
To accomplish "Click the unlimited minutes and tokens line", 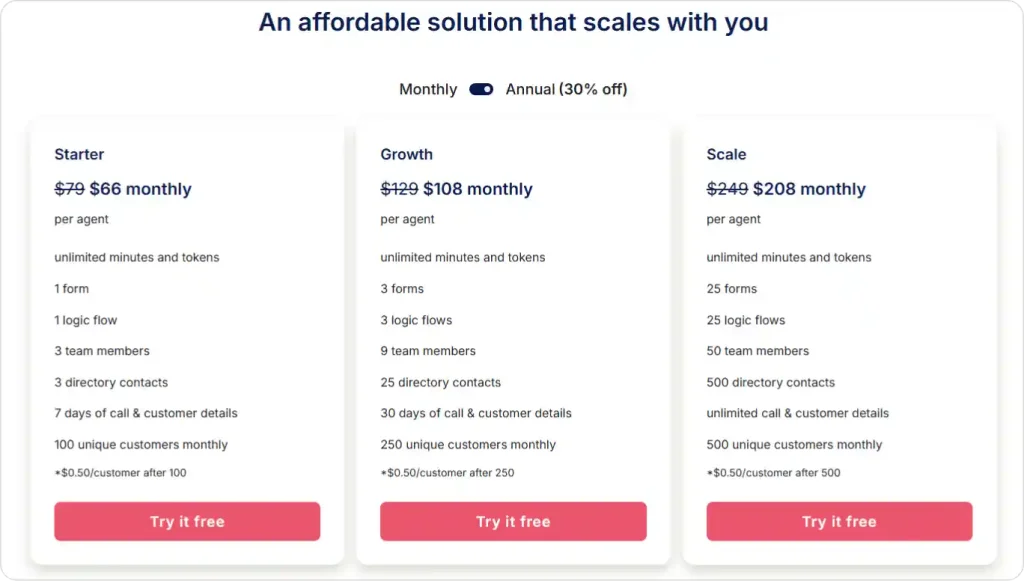I will click(x=136, y=257).
